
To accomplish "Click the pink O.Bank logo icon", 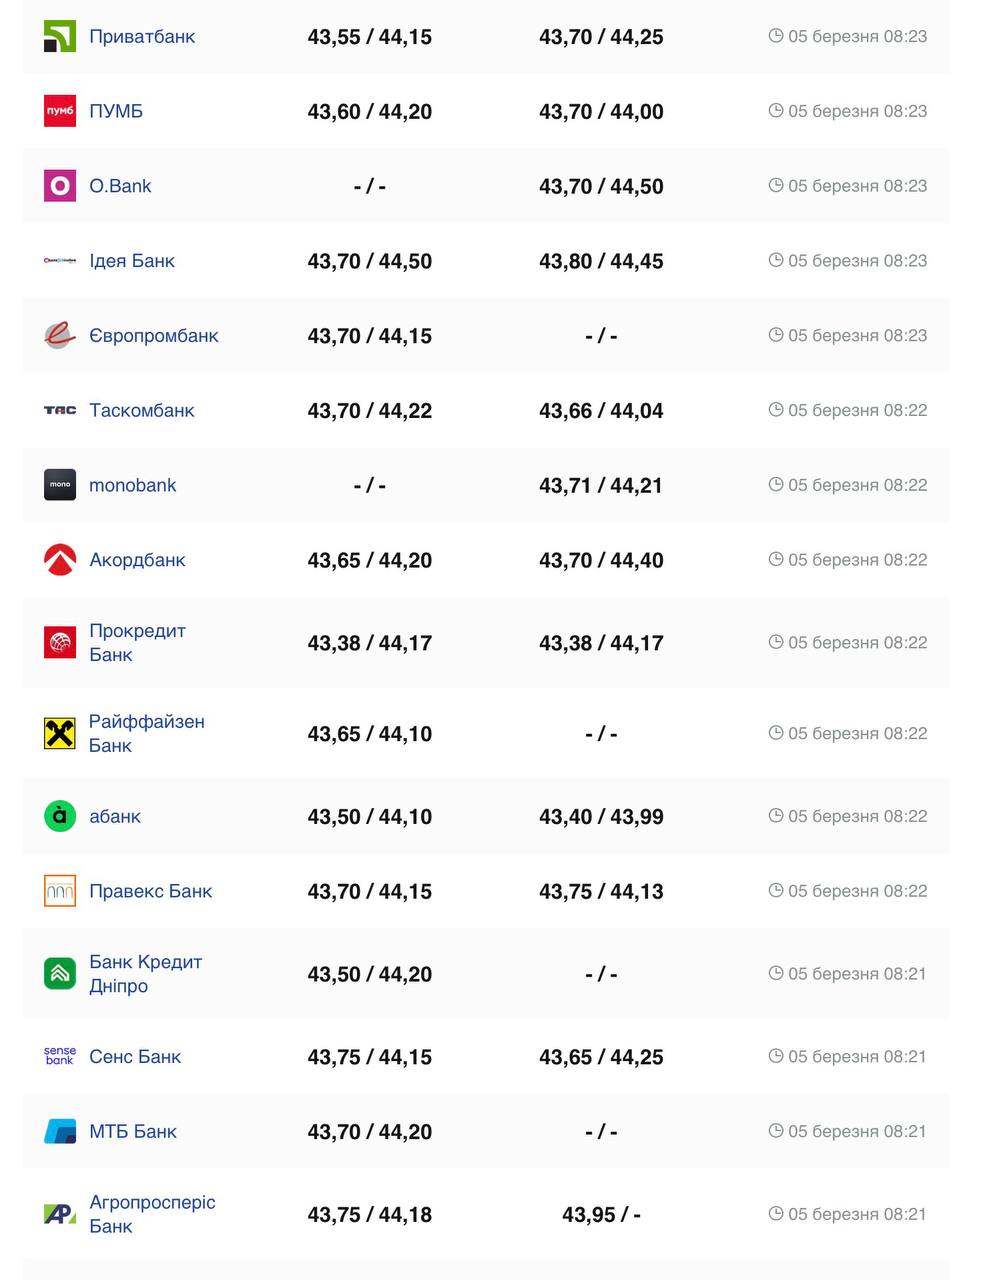I will click(x=60, y=186).
